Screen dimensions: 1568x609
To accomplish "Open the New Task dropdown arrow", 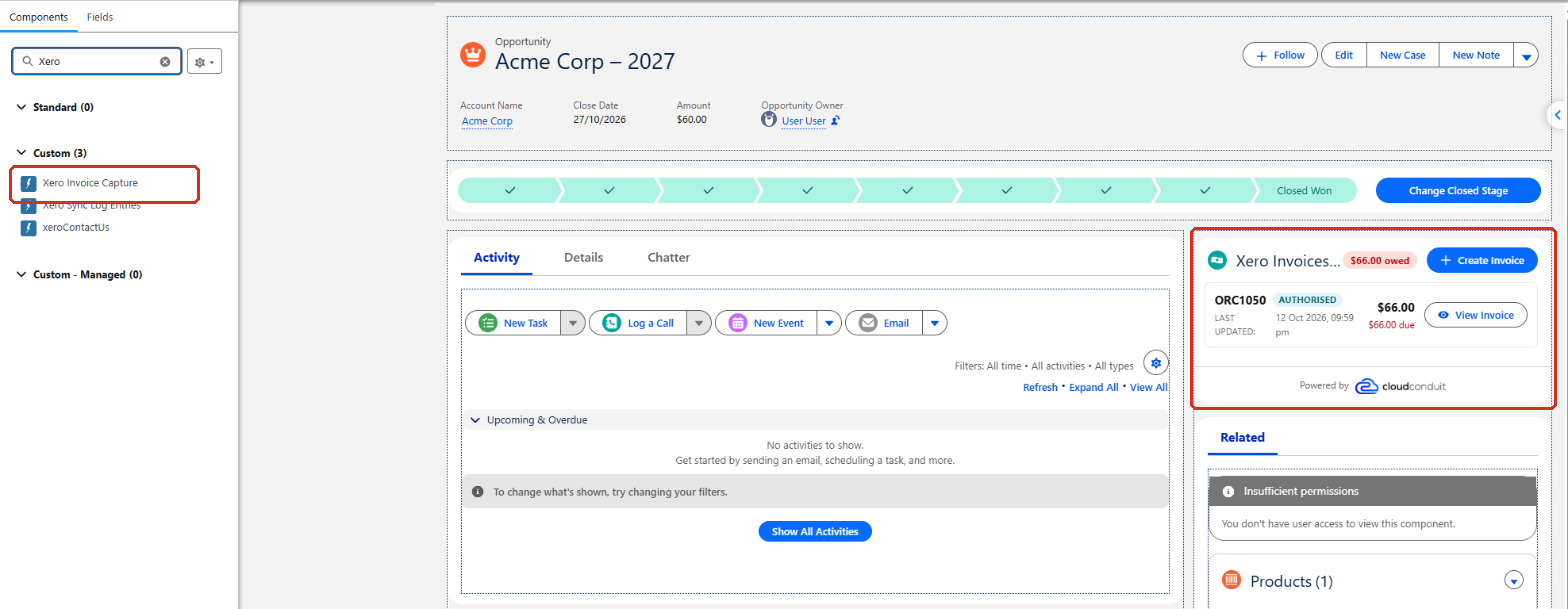I will (572, 323).
